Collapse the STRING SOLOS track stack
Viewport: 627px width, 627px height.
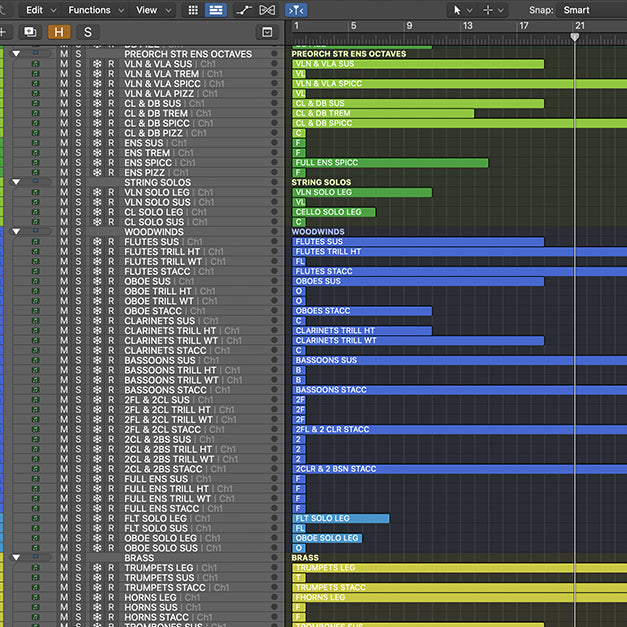click(15, 183)
